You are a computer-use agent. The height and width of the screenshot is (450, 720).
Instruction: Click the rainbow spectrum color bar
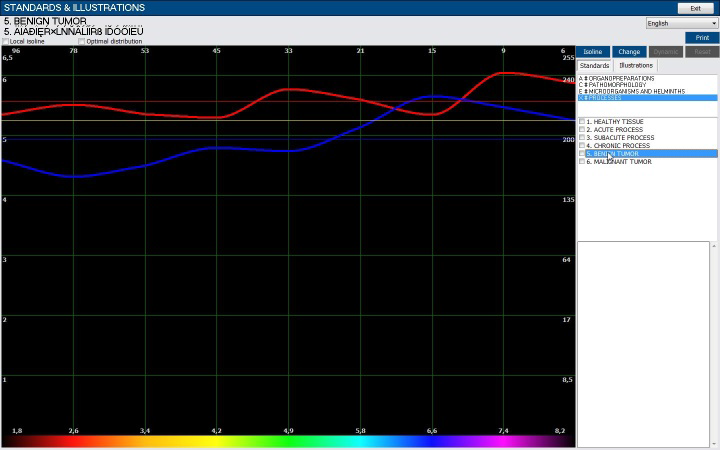pos(288,441)
